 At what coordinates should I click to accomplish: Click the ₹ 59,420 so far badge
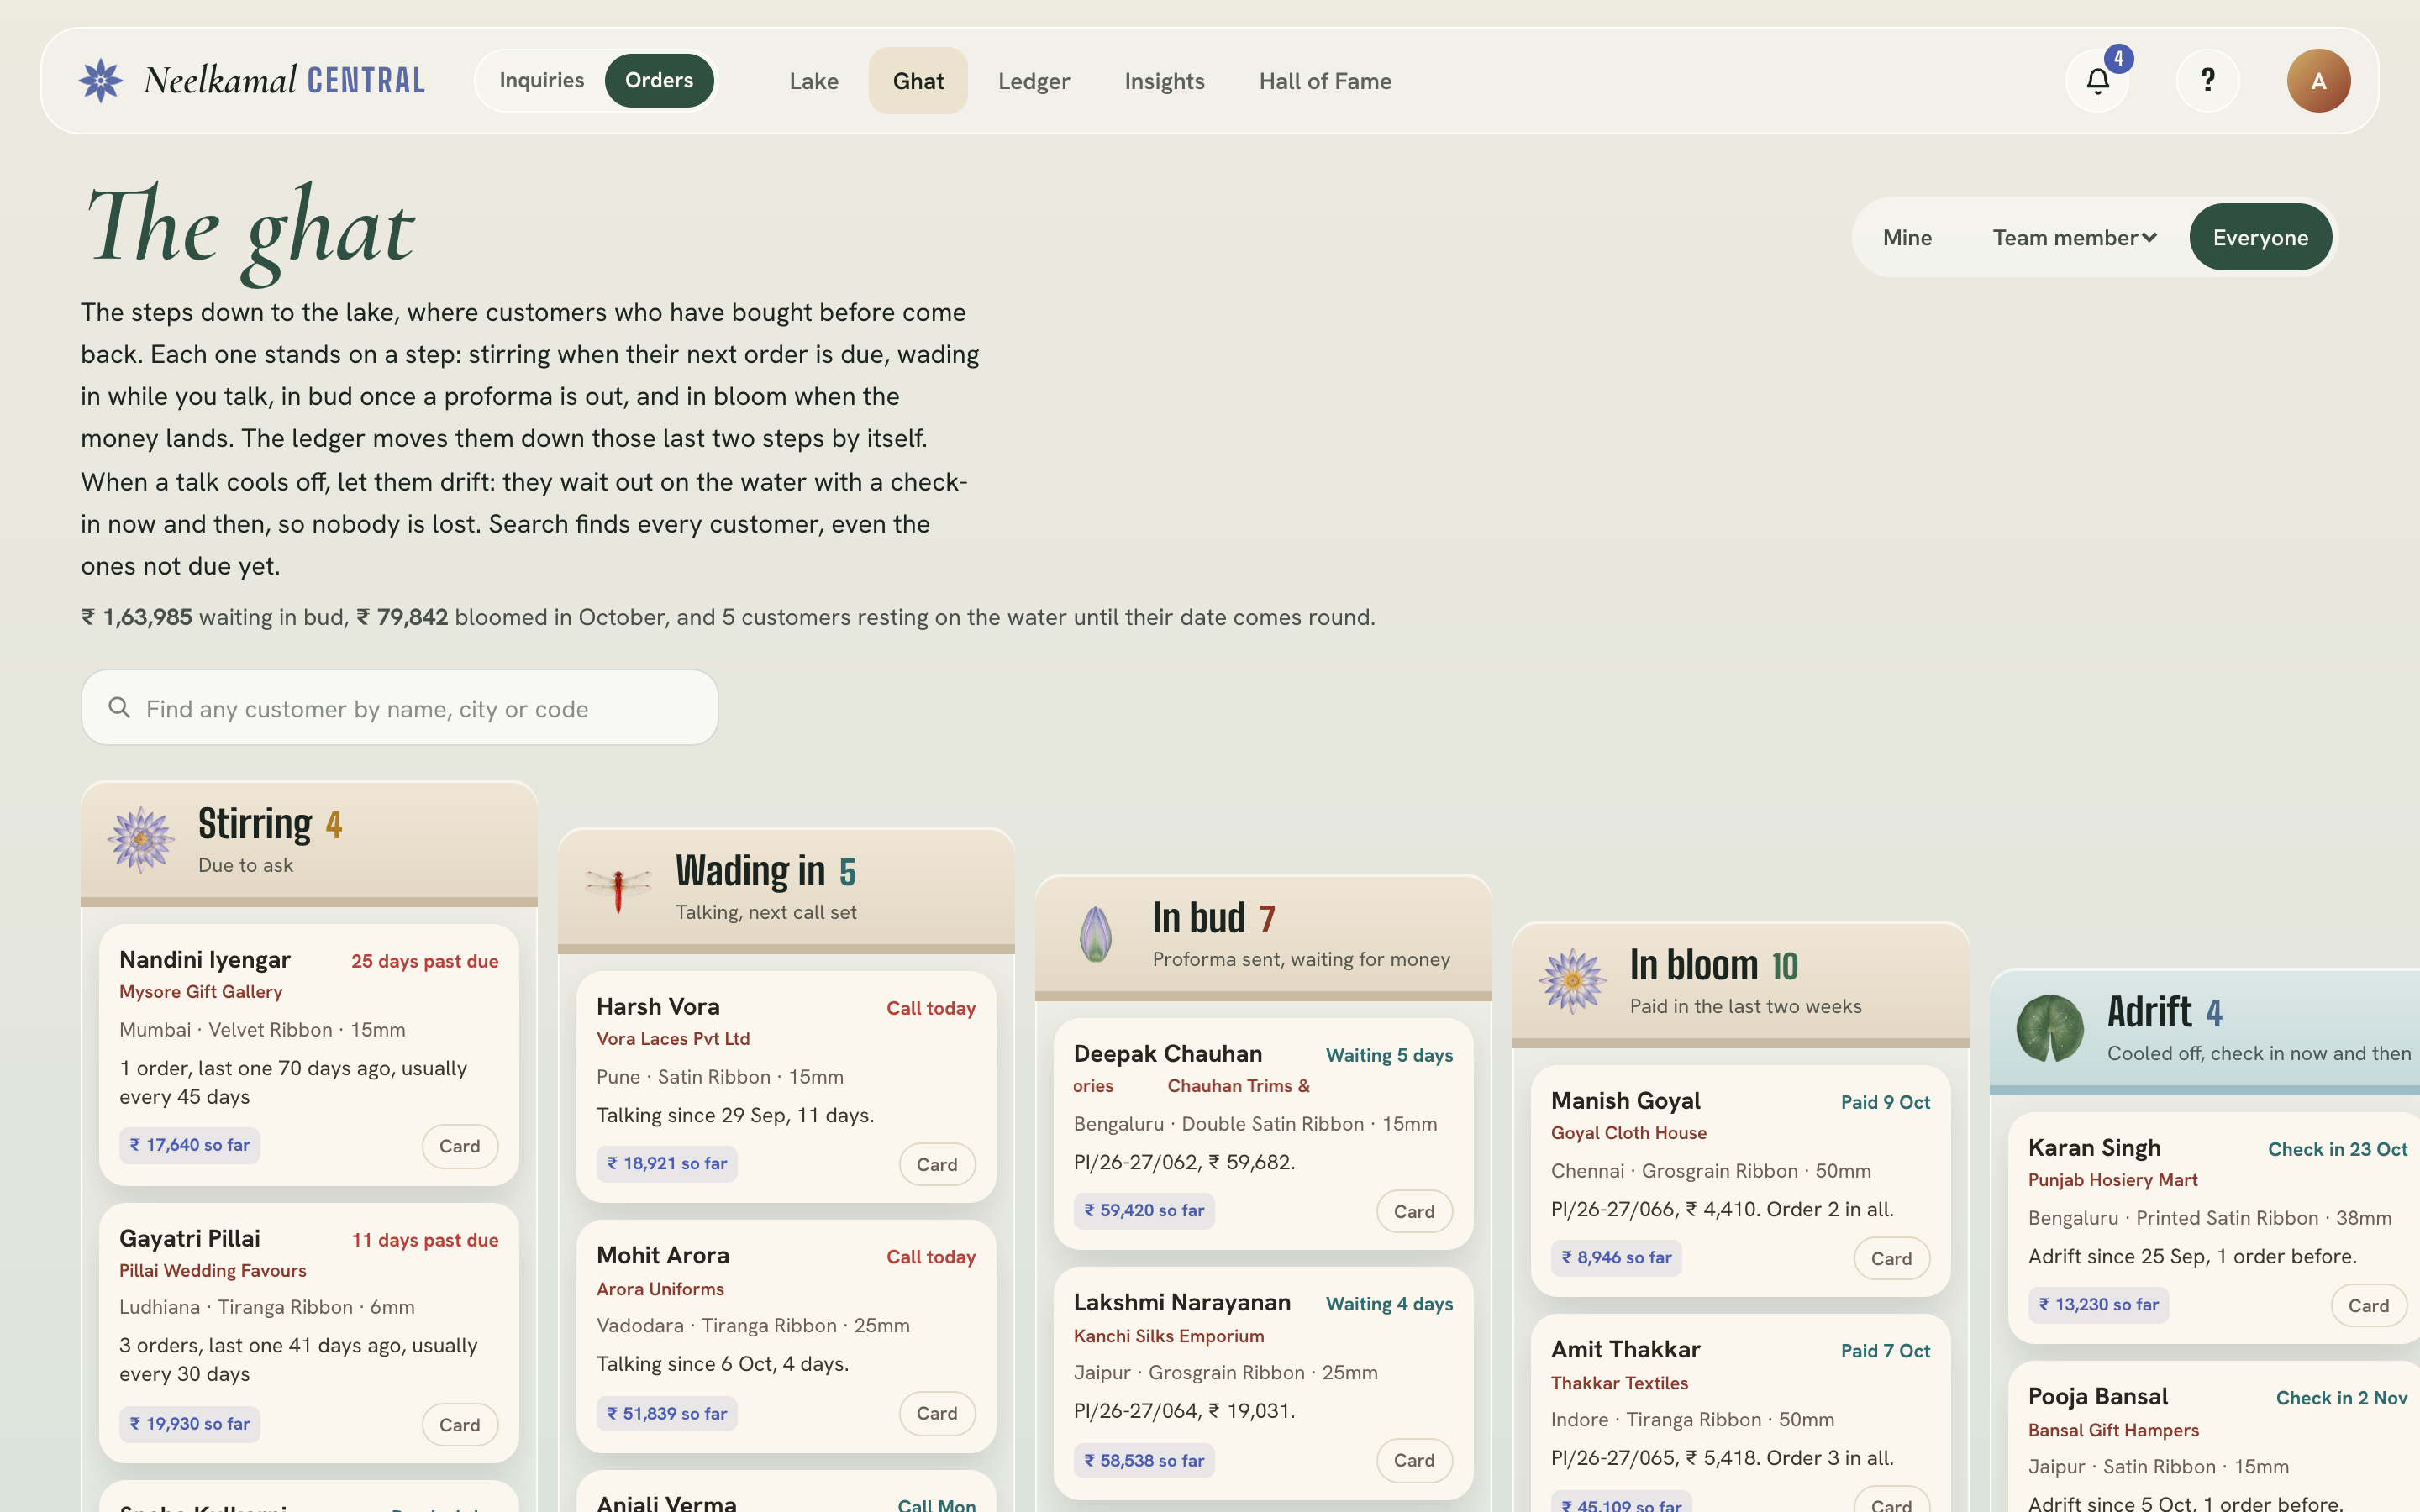(x=1144, y=1210)
